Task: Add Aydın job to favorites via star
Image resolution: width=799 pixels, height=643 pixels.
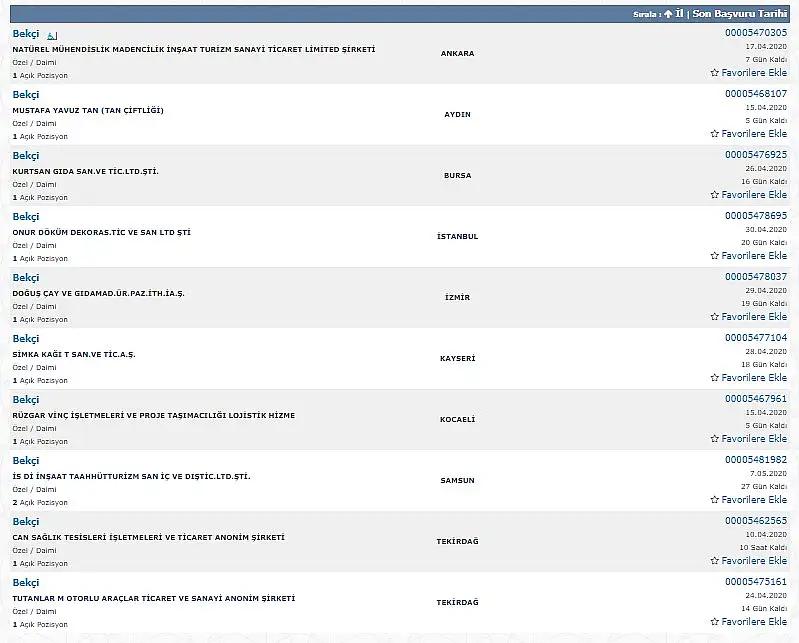Action: (714, 134)
